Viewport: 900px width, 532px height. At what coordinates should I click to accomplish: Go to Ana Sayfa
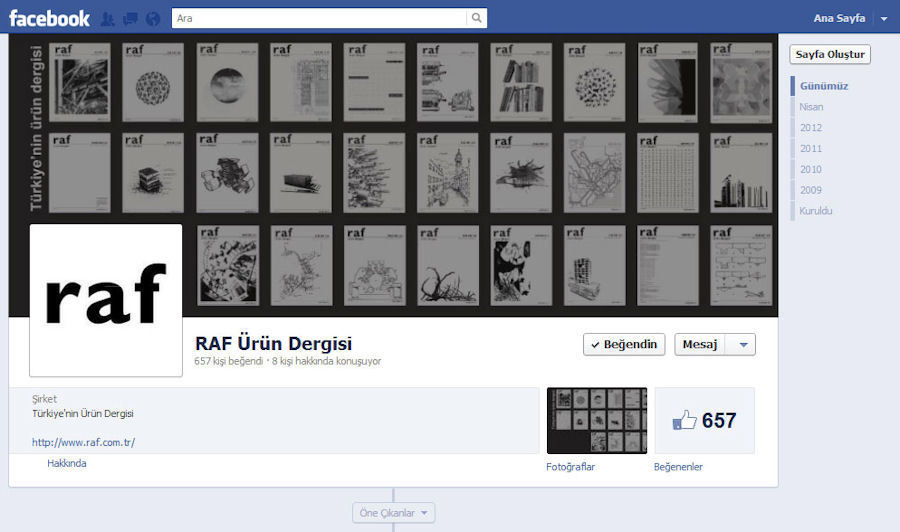pyautogui.click(x=839, y=18)
